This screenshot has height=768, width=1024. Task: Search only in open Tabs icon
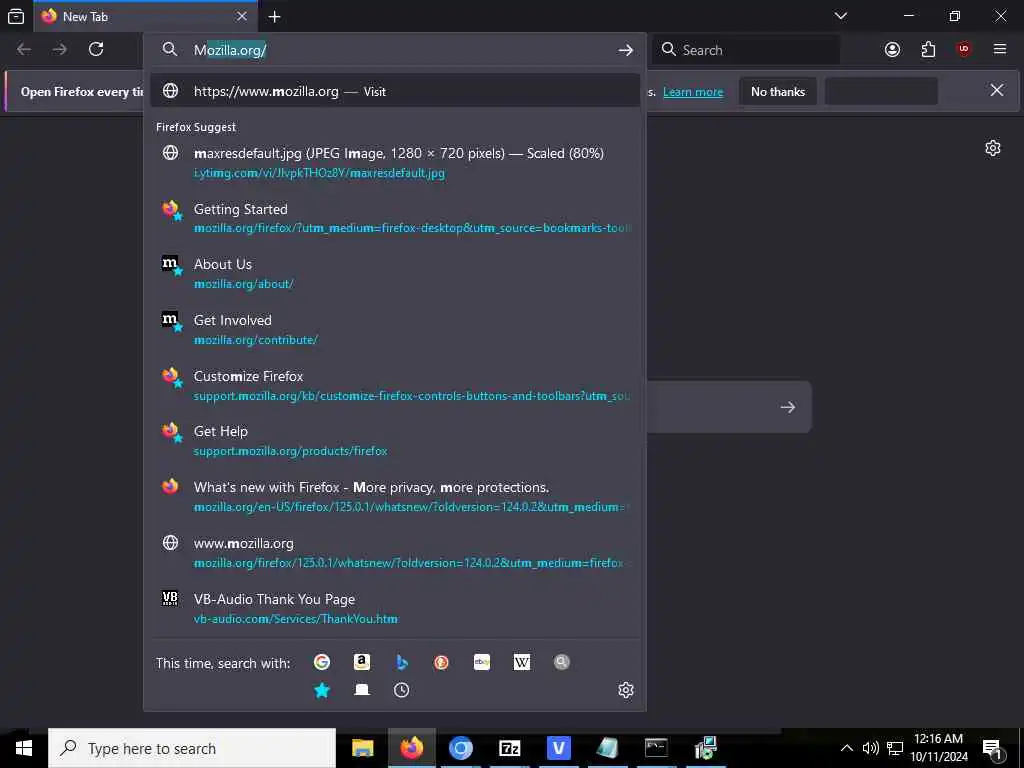[362, 690]
